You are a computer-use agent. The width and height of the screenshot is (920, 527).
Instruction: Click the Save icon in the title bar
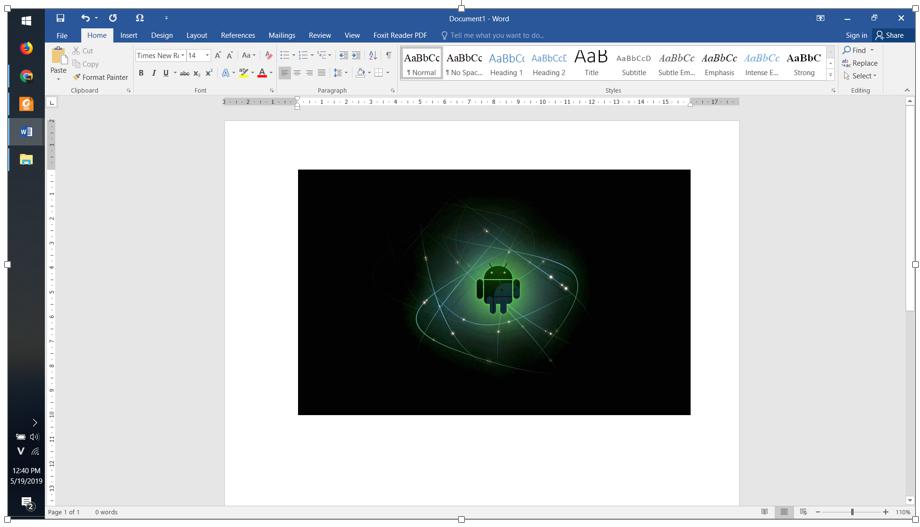click(x=60, y=18)
